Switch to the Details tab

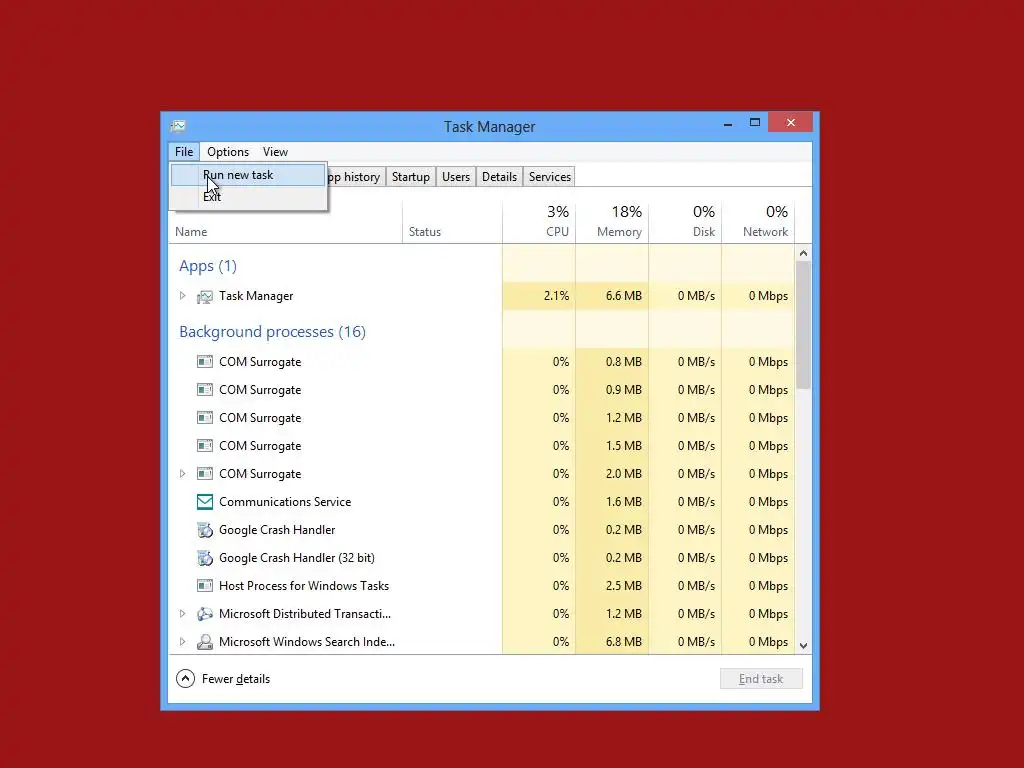(x=500, y=177)
